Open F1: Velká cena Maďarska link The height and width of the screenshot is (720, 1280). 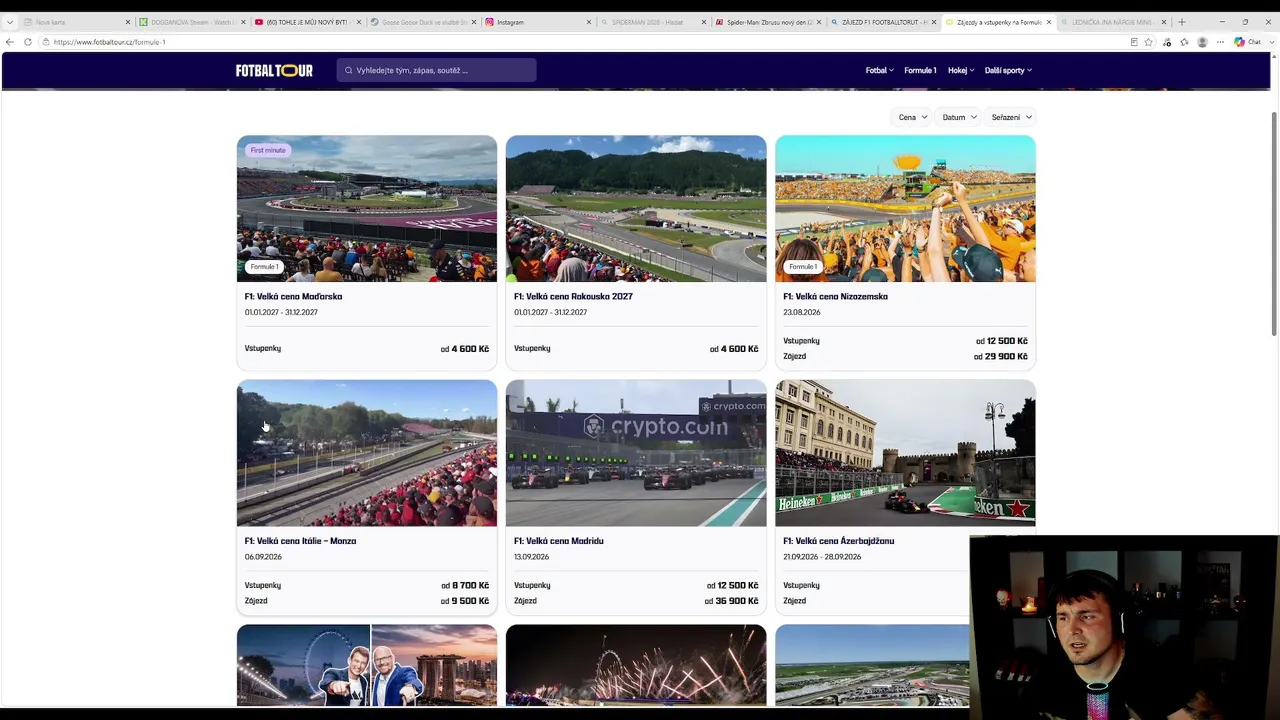[293, 296]
